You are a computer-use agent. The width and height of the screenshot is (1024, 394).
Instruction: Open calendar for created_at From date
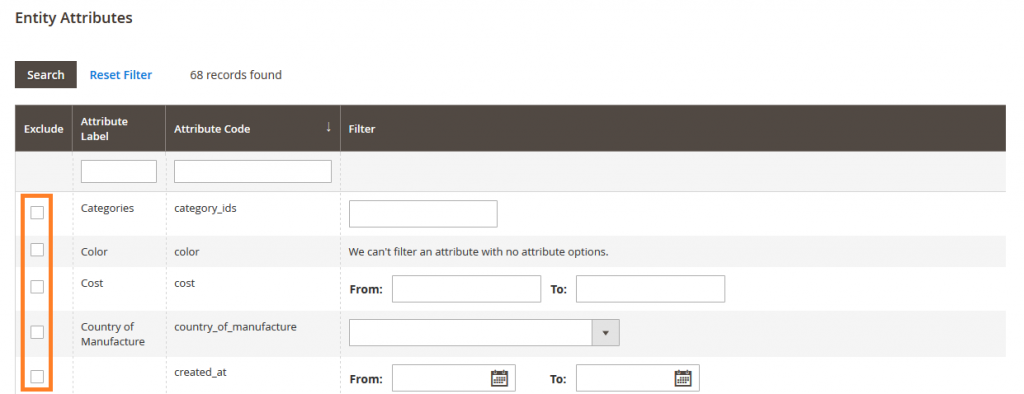tap(500, 378)
